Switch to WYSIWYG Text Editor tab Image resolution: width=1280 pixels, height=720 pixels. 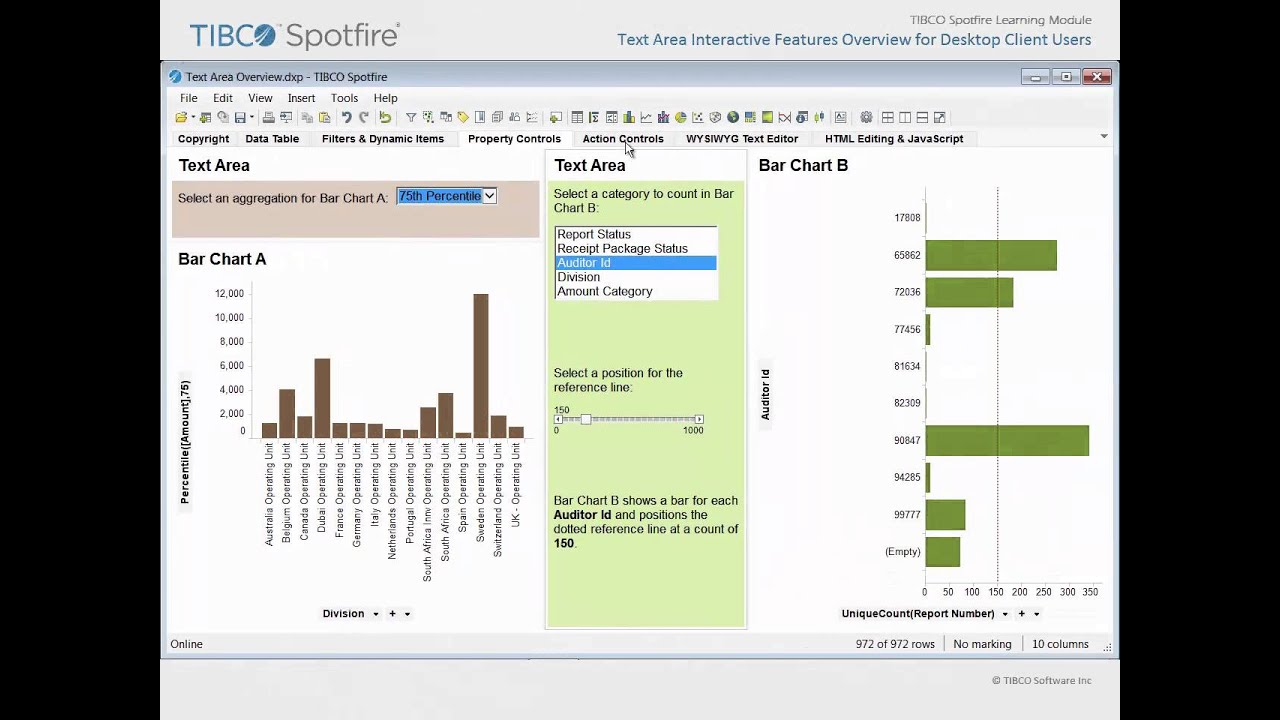point(742,139)
